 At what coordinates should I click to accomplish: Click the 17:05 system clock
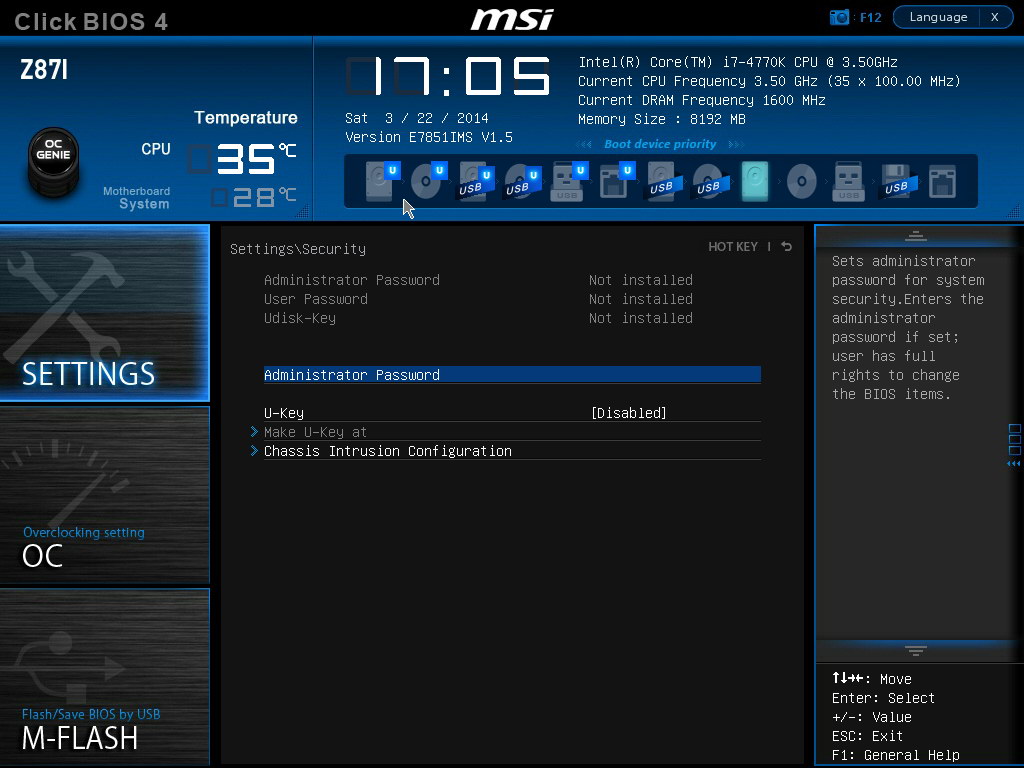(x=448, y=76)
